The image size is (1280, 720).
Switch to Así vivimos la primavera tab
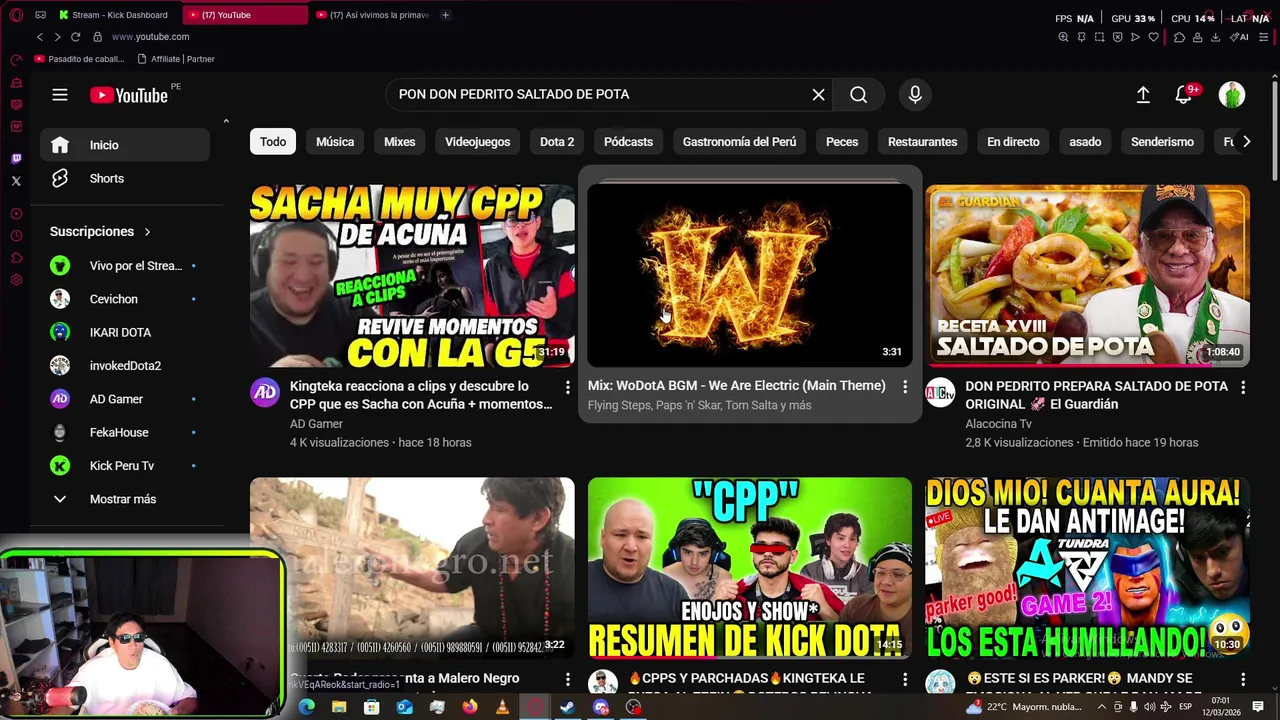click(x=372, y=15)
